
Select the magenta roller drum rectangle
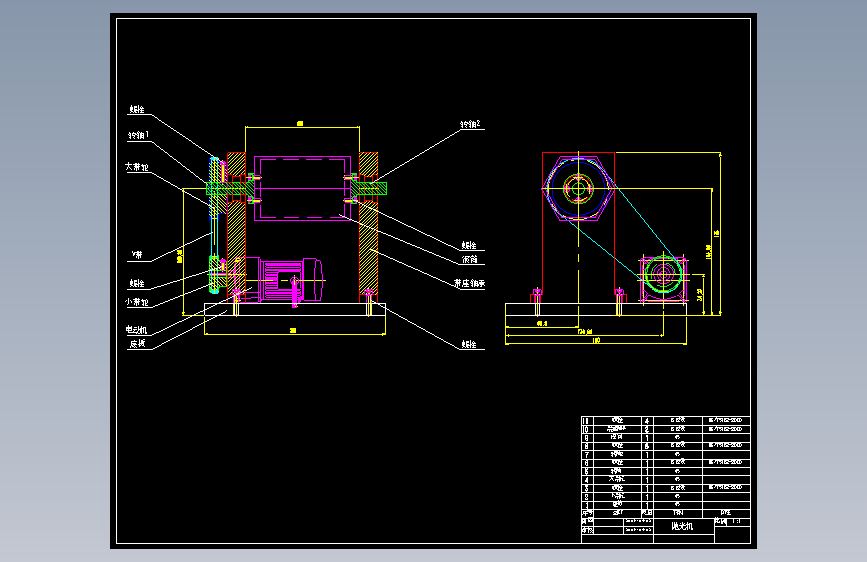click(302, 188)
